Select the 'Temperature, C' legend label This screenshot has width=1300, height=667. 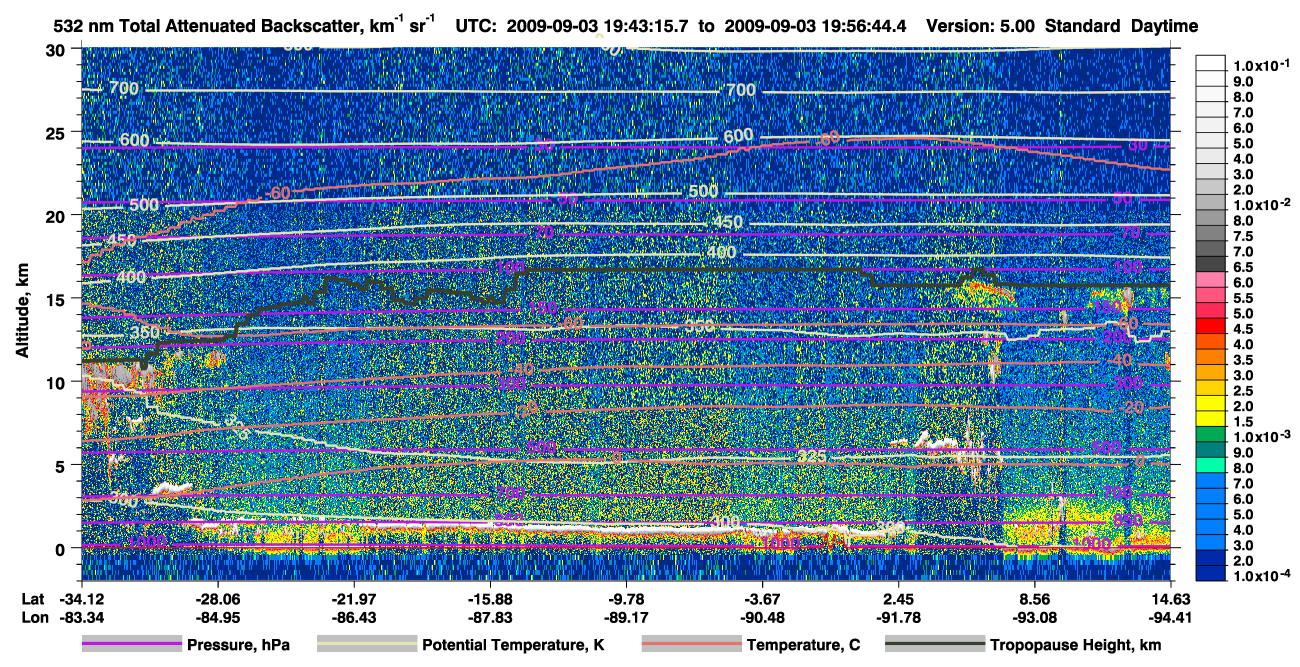(803, 646)
